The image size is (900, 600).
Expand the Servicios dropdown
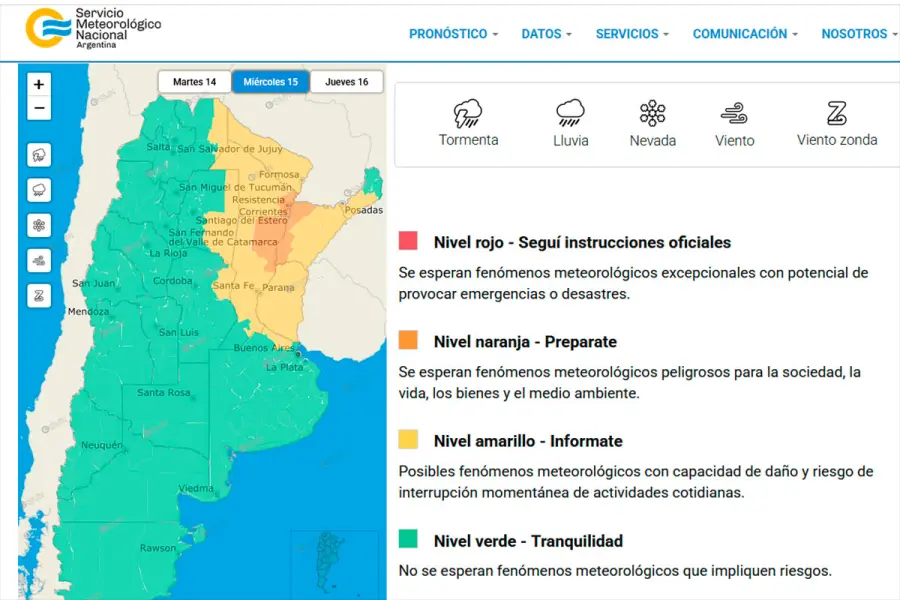pyautogui.click(x=632, y=34)
